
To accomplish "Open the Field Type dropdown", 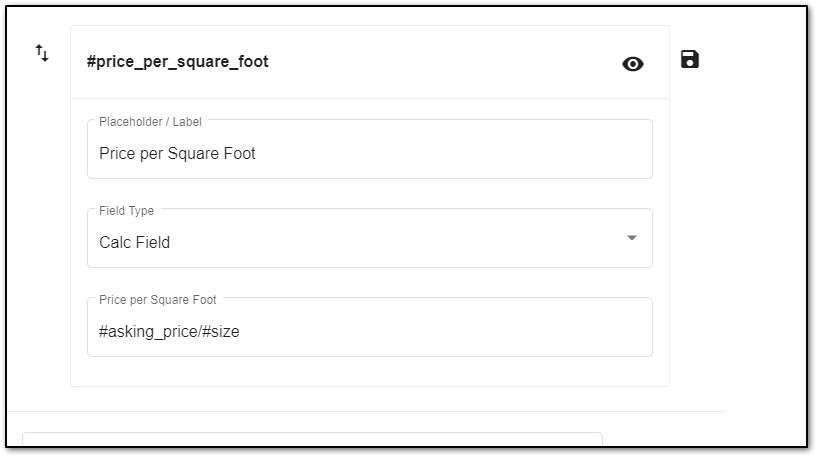I will pyautogui.click(x=369, y=238).
